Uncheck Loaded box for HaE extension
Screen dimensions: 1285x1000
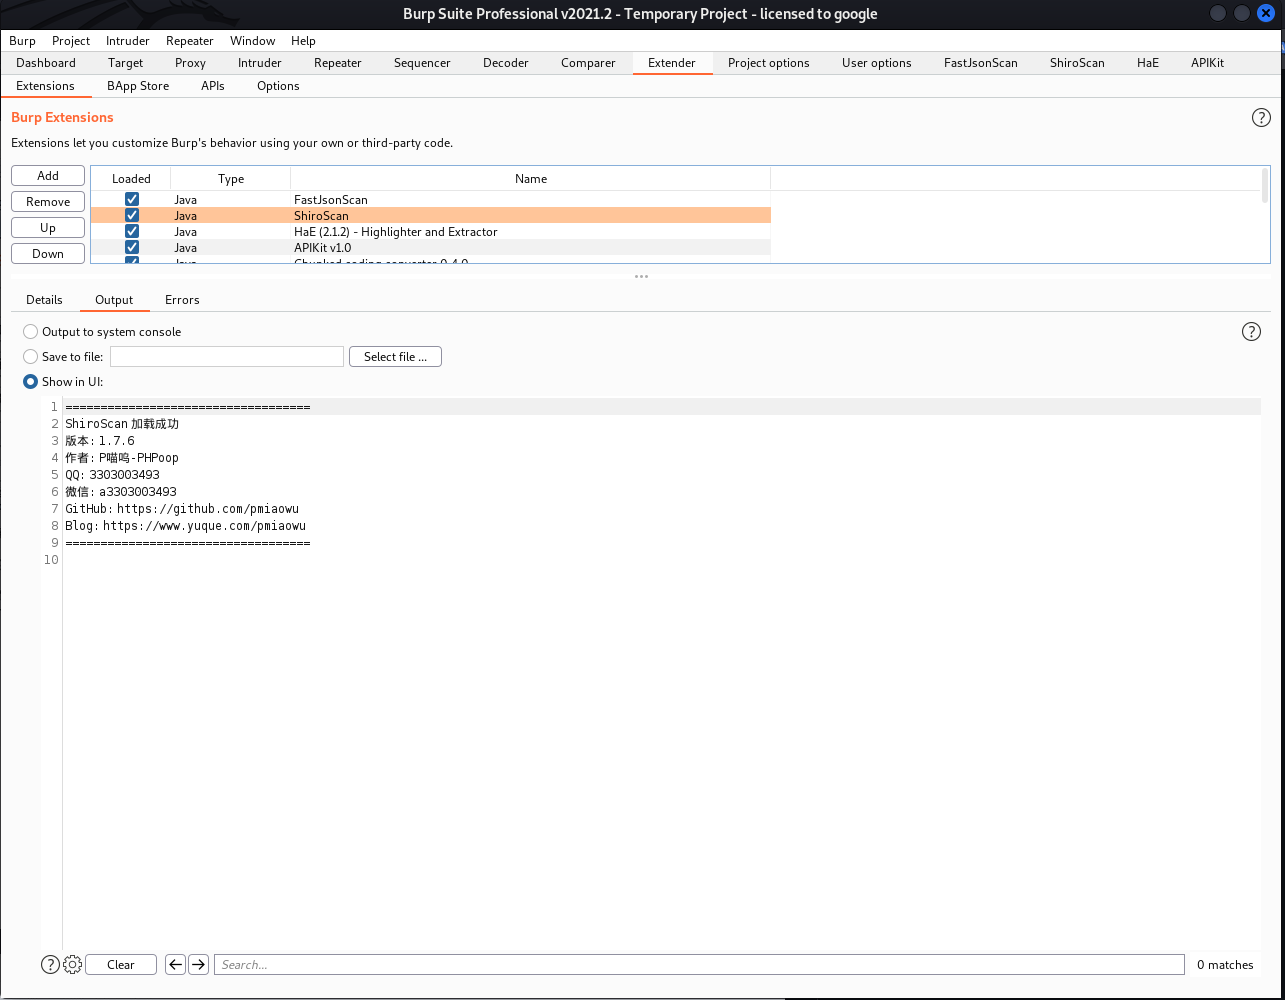pos(131,232)
